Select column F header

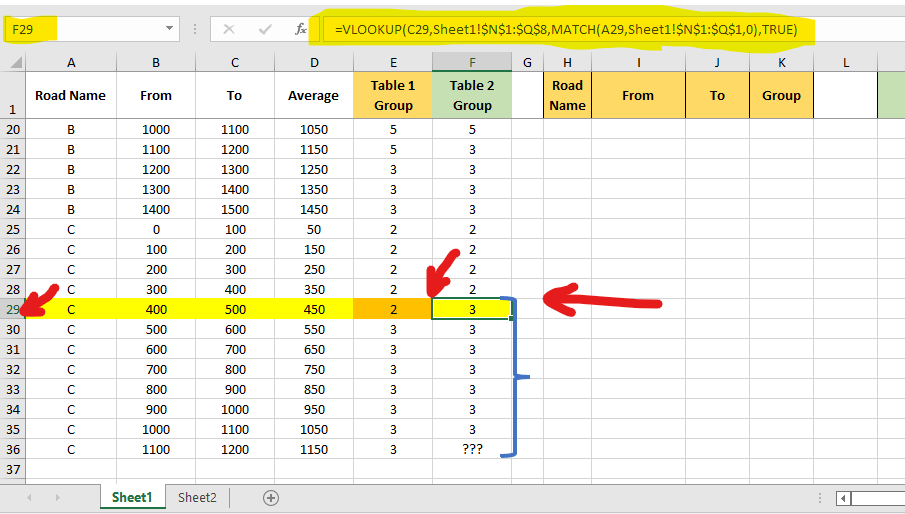point(472,62)
